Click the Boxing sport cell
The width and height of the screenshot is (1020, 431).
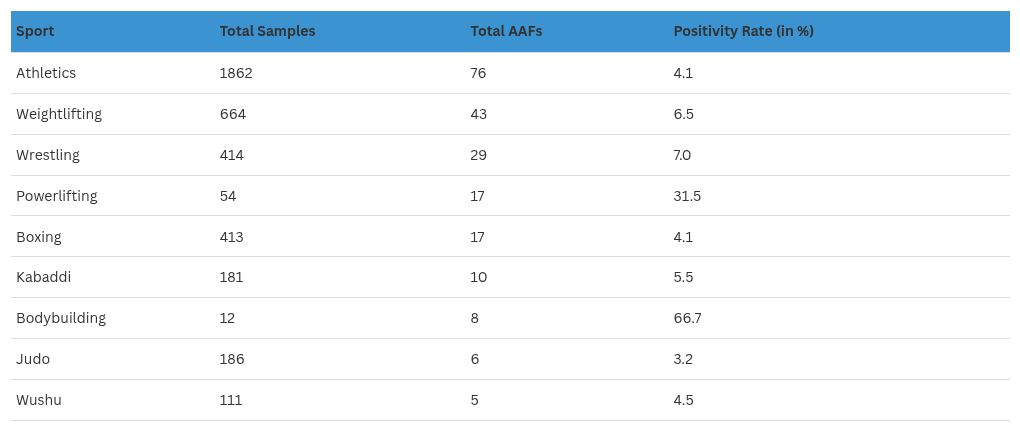pos(39,237)
